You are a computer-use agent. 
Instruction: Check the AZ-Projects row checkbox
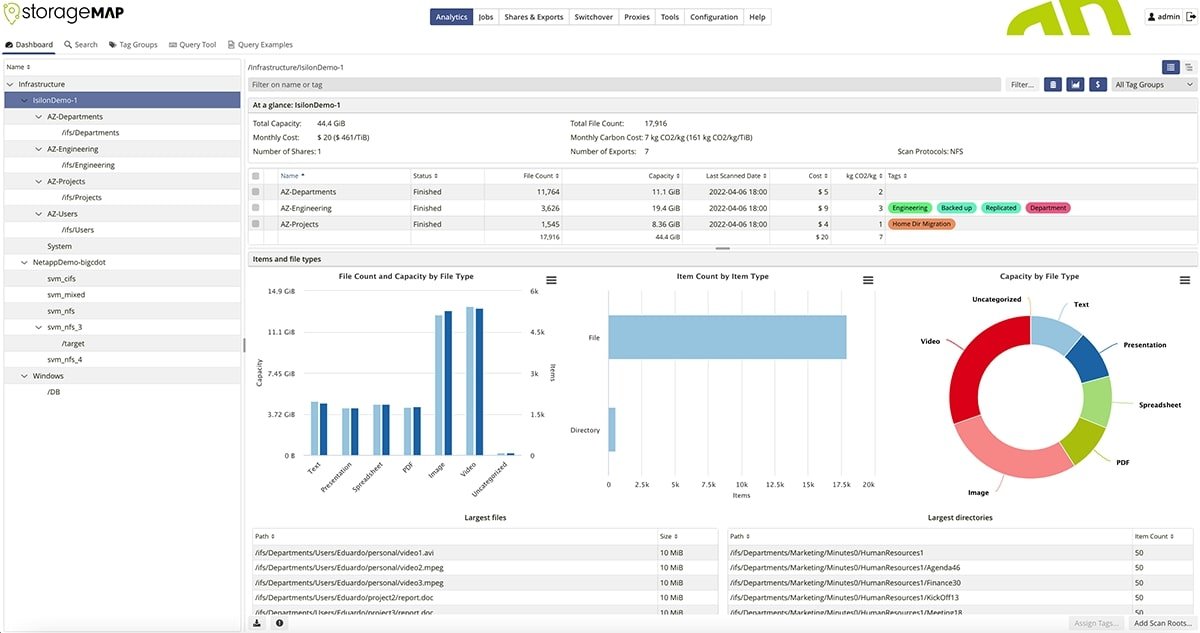pos(256,223)
